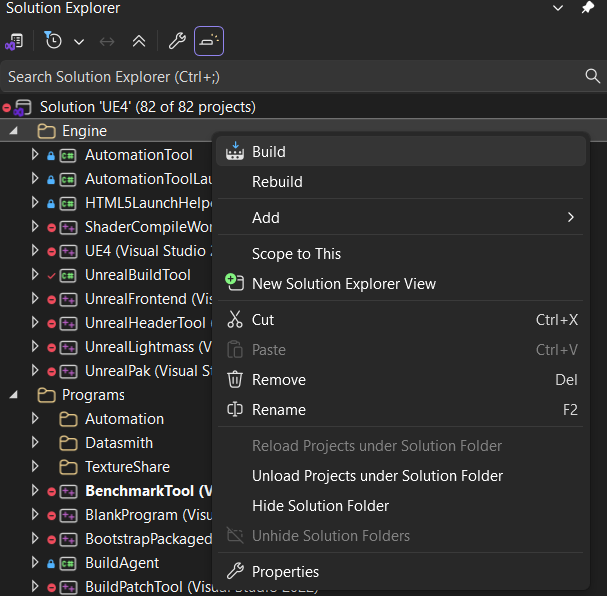Select the UE4 (Visual Studio) project
The height and width of the screenshot is (596, 607).
pos(149,251)
